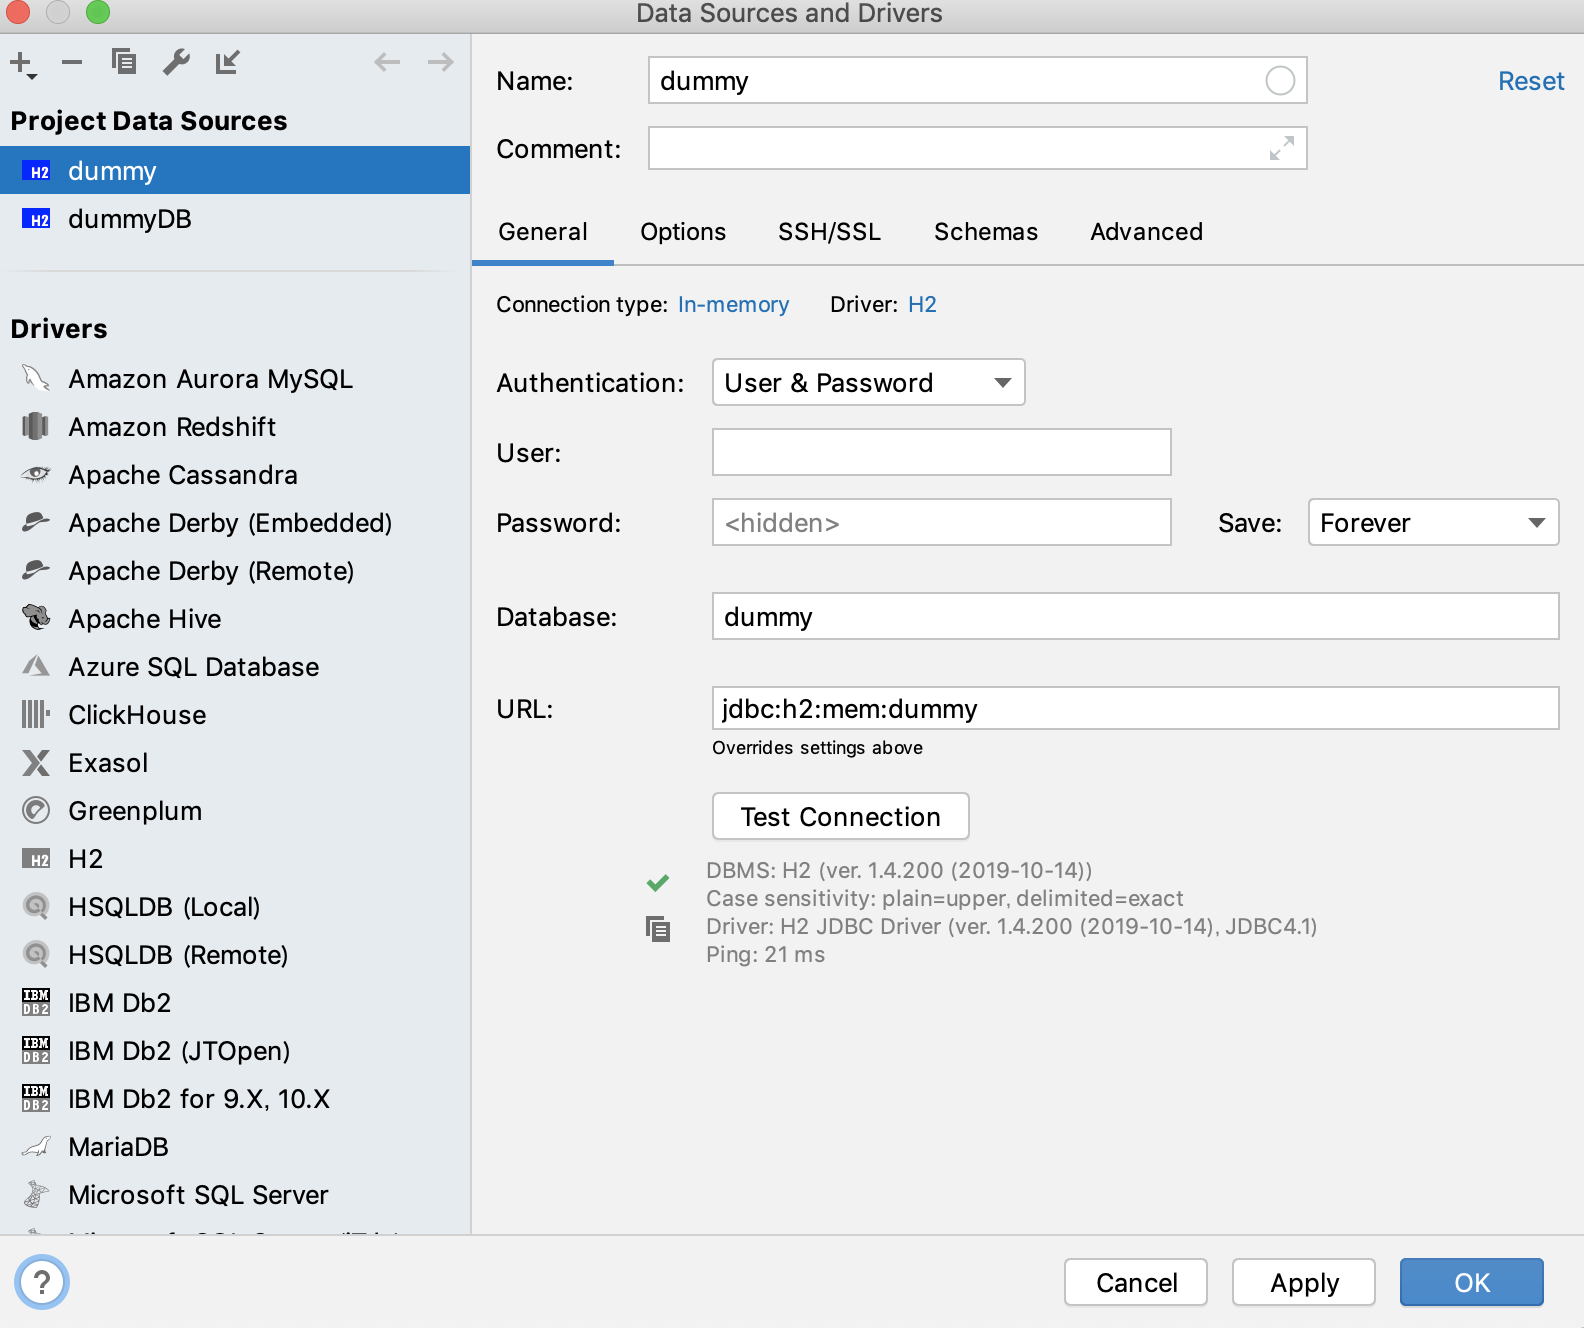1584x1328 pixels.
Task: Click the H2 driver link
Action: click(x=922, y=305)
